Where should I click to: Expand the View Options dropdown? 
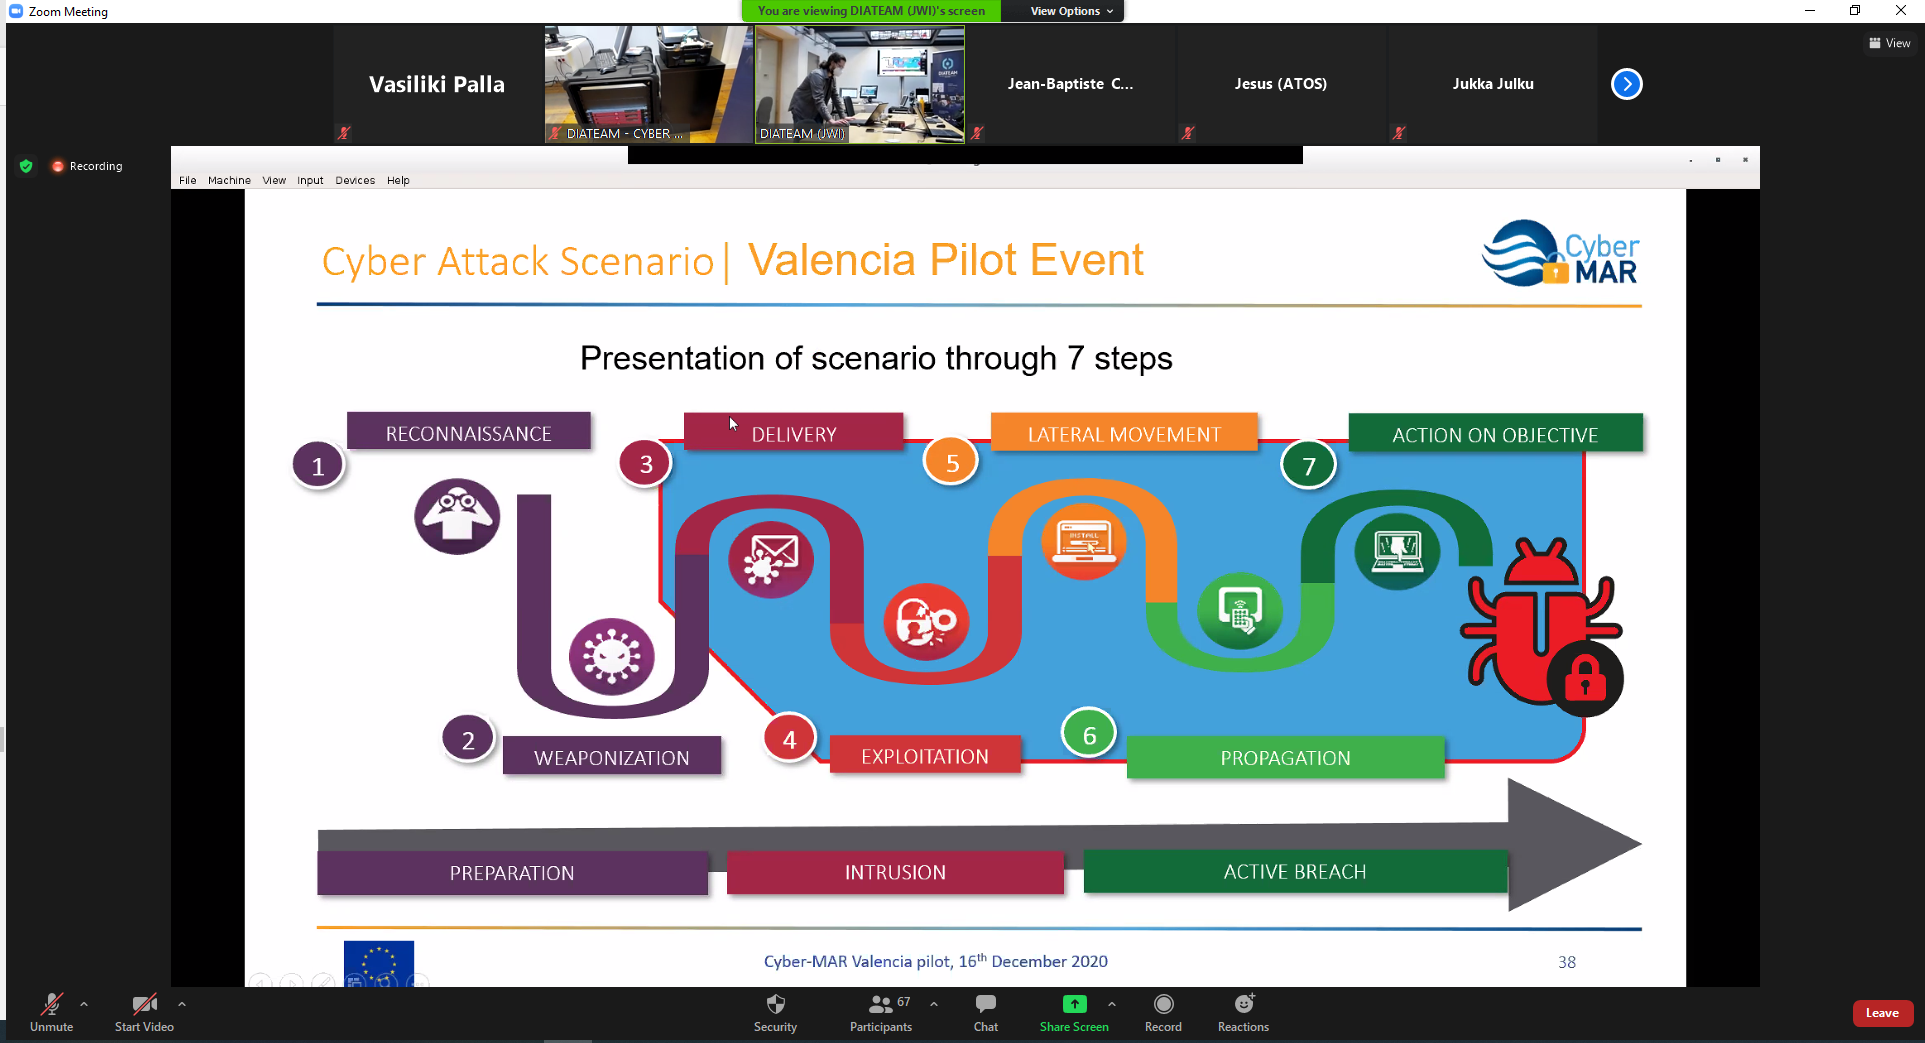[x=1071, y=11]
